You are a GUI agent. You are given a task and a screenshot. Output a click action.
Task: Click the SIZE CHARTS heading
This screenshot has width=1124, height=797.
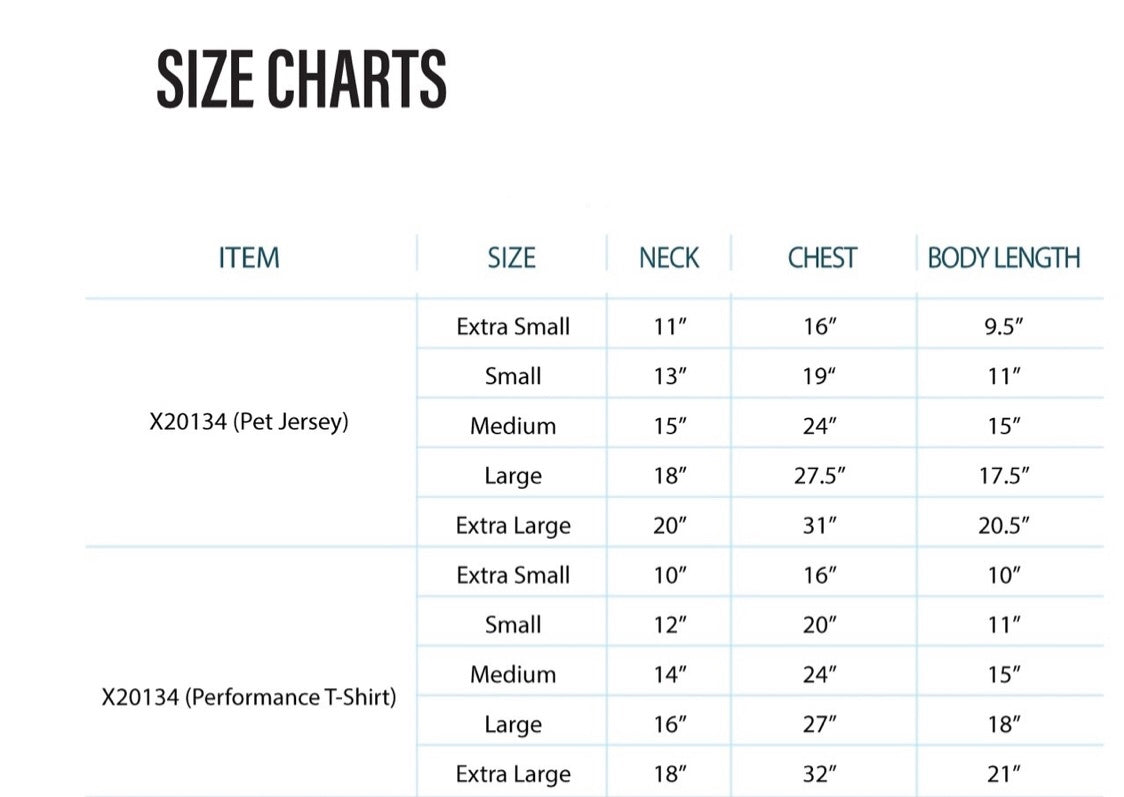(x=301, y=79)
